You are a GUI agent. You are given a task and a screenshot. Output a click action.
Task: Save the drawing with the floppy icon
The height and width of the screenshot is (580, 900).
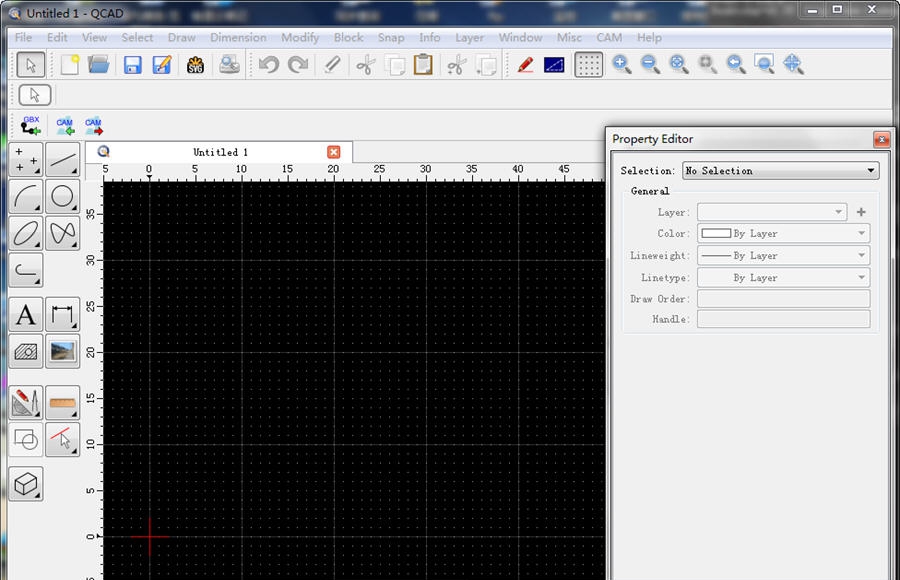(132, 65)
